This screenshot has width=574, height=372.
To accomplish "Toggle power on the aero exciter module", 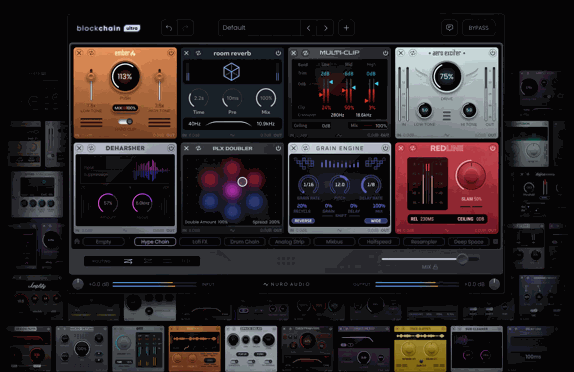I will click(x=493, y=53).
